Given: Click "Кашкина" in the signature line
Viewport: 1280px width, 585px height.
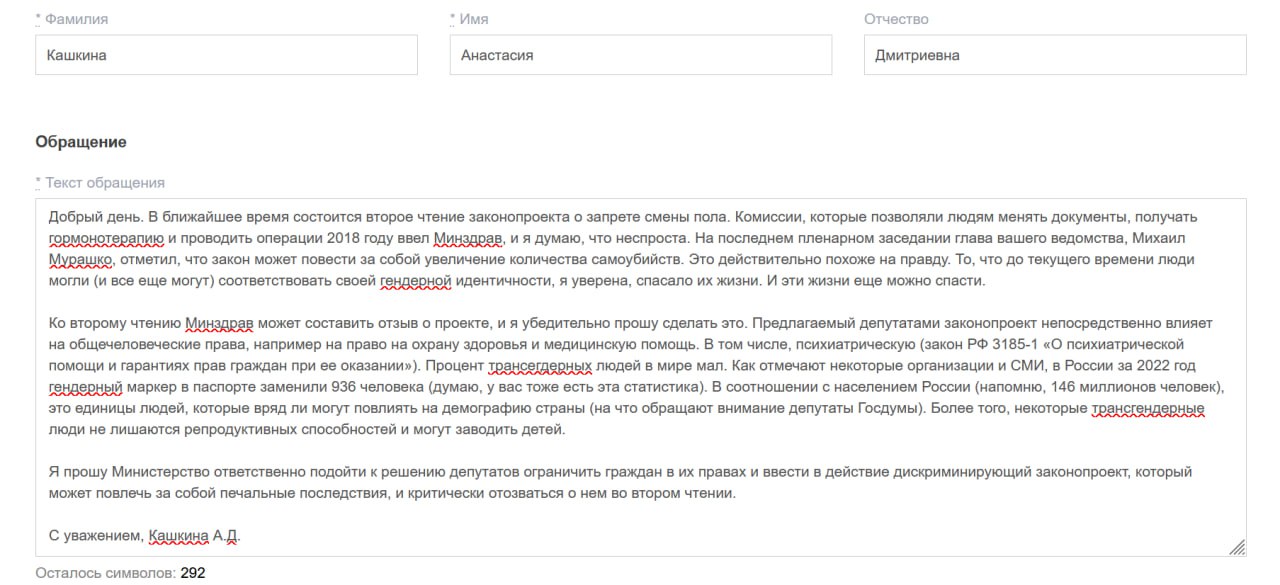Looking at the screenshot, I should (x=178, y=537).
